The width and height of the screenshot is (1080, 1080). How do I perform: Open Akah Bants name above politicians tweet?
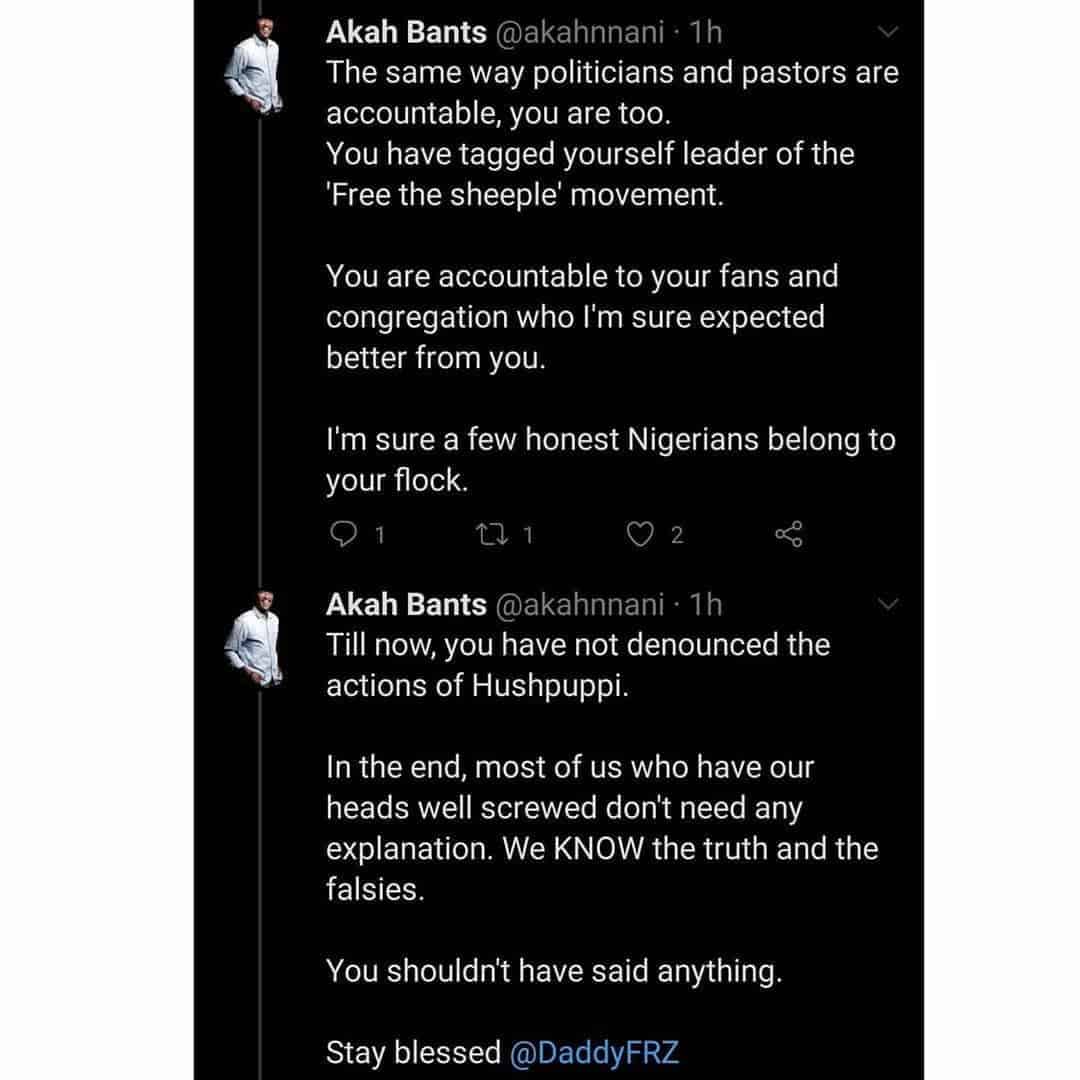pos(406,32)
